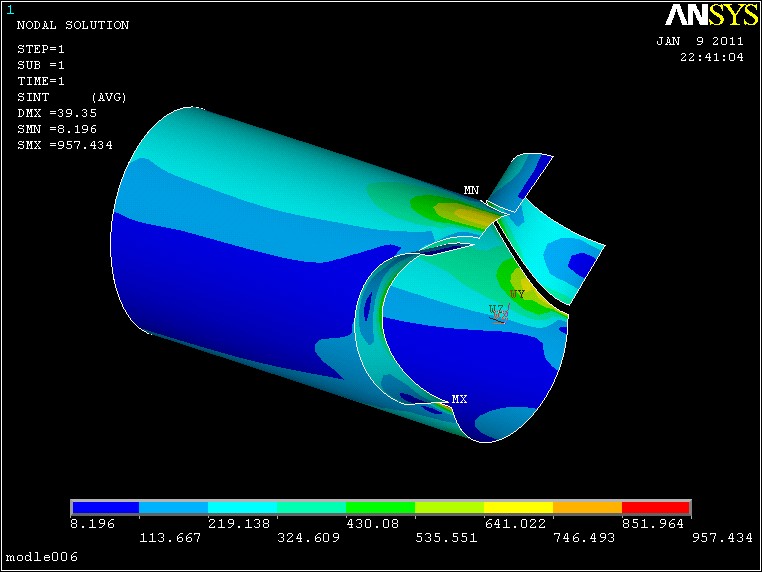The height and width of the screenshot is (572, 762).
Task: Click the 957.434 legend value
Action: [722, 537]
